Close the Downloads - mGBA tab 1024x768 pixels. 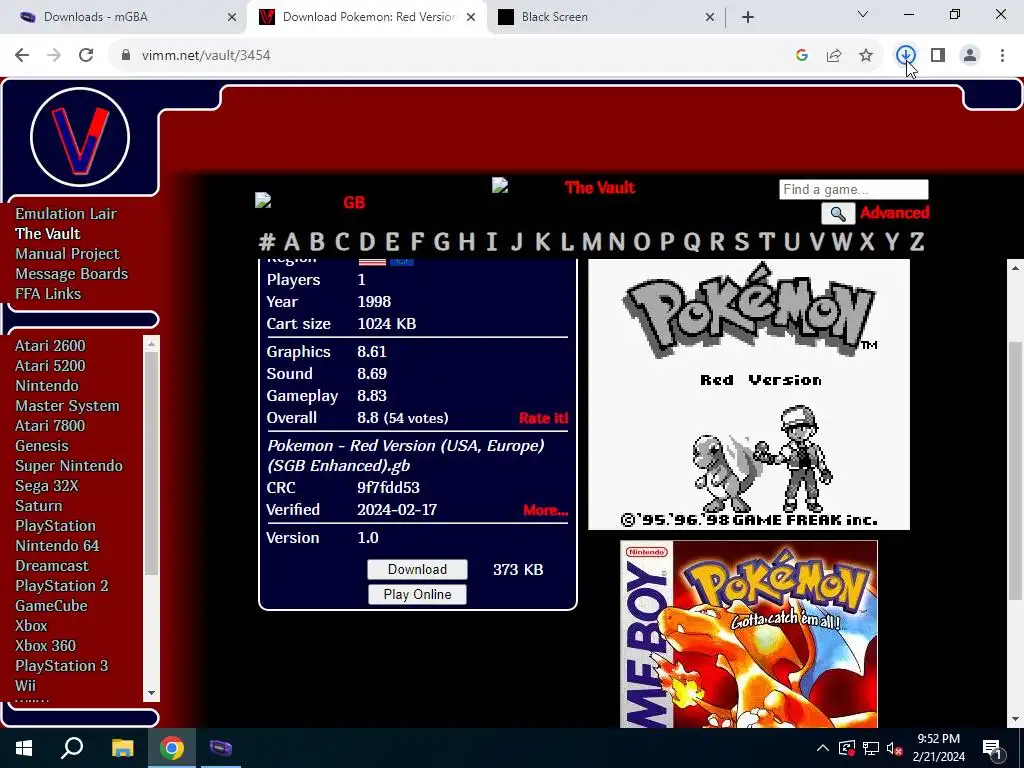pyautogui.click(x=232, y=17)
